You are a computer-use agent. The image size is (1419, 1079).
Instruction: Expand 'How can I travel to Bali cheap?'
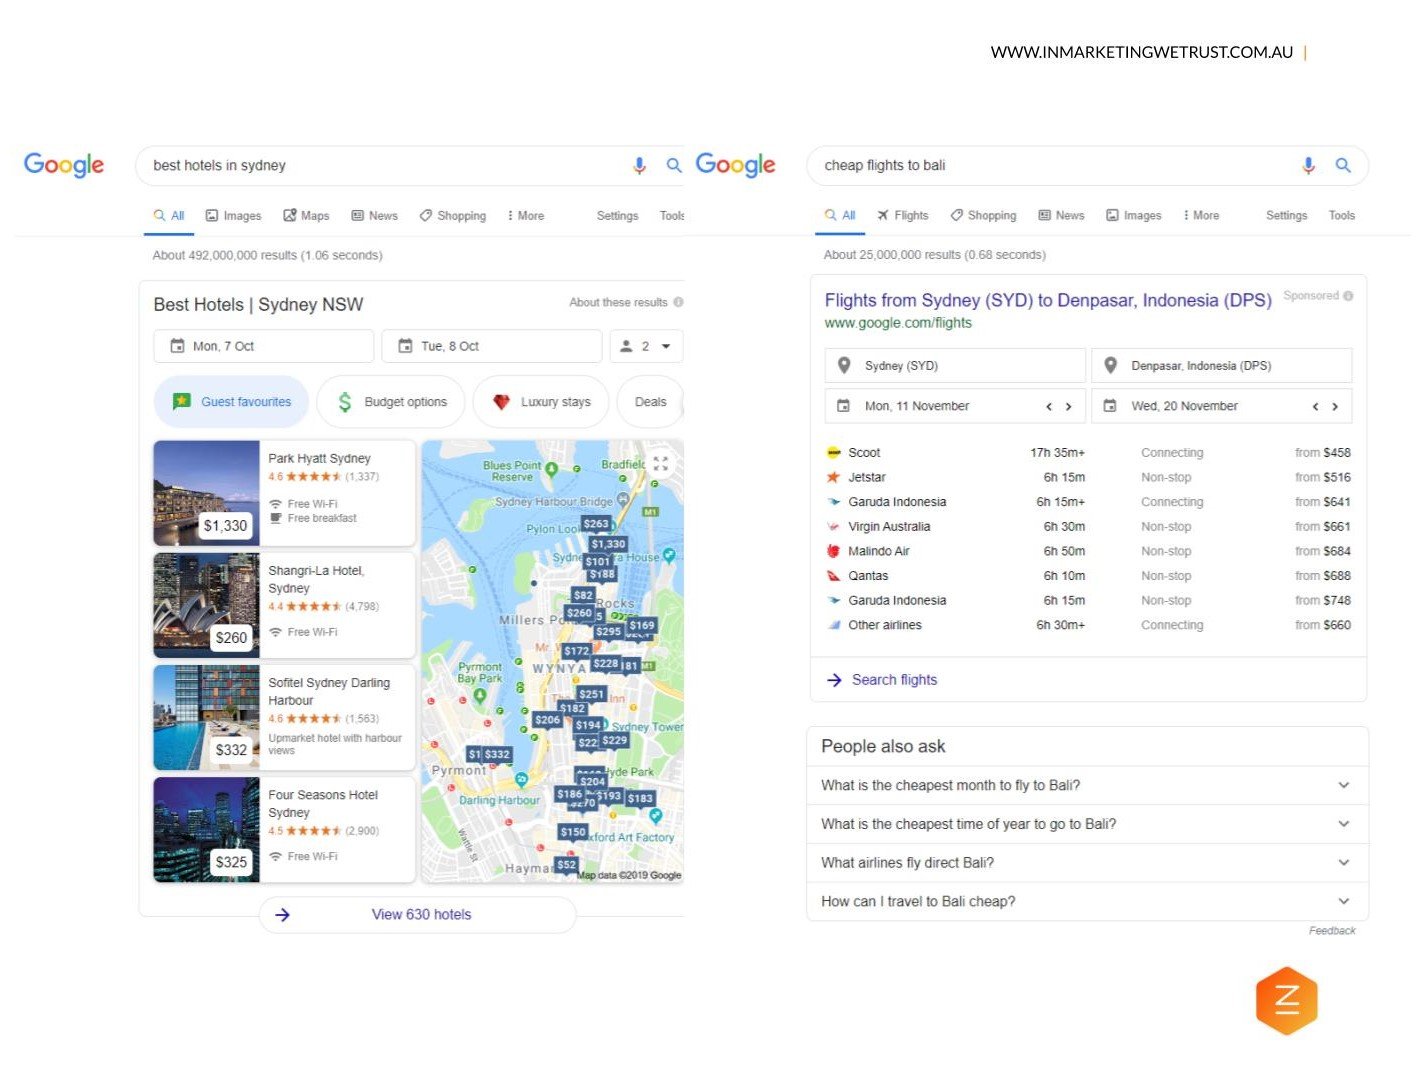[1087, 902]
